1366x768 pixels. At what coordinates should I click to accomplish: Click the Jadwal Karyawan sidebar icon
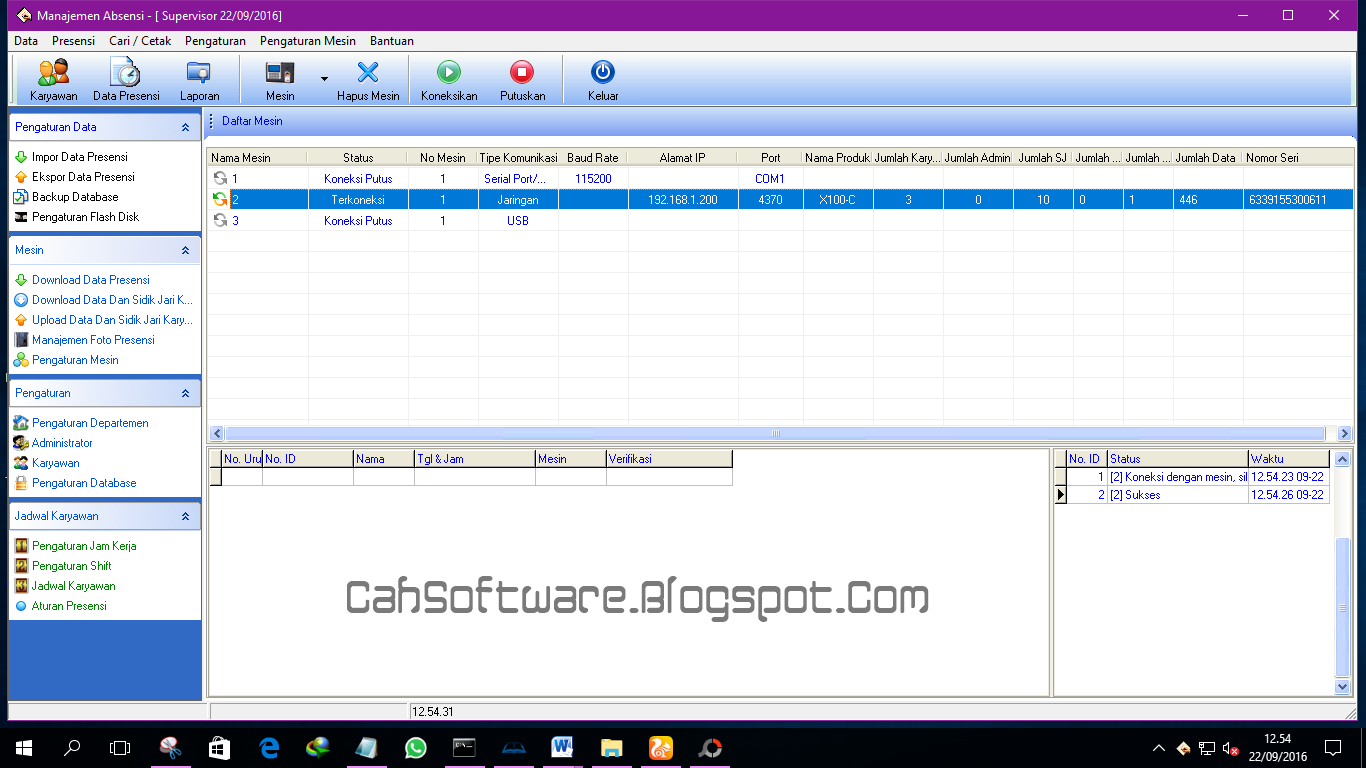coord(21,586)
